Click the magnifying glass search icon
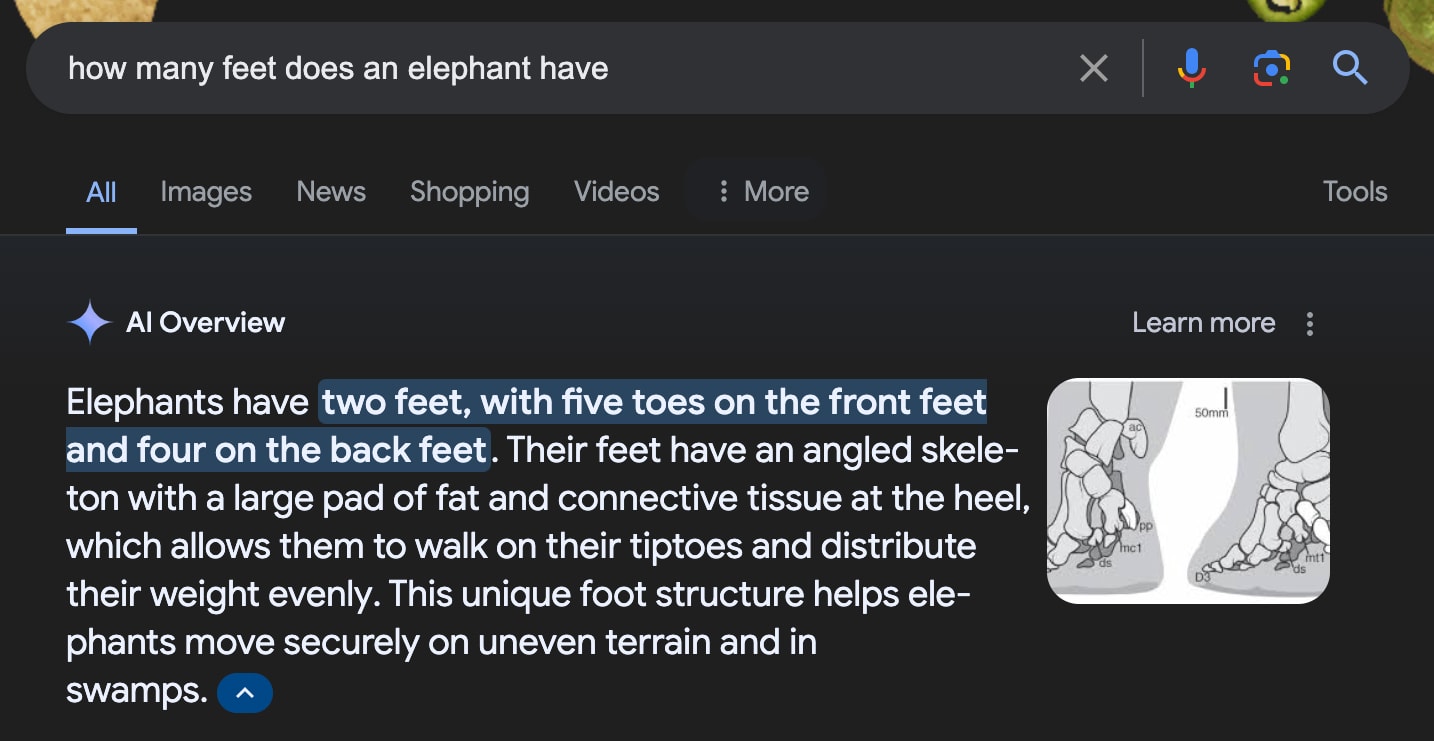1434x741 pixels. (1350, 69)
